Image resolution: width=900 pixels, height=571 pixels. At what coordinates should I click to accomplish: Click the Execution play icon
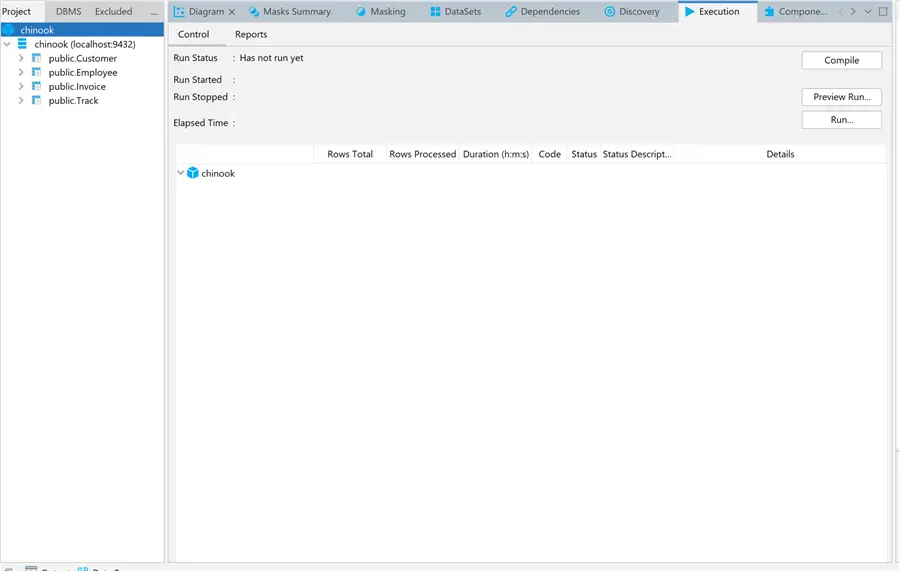point(689,11)
